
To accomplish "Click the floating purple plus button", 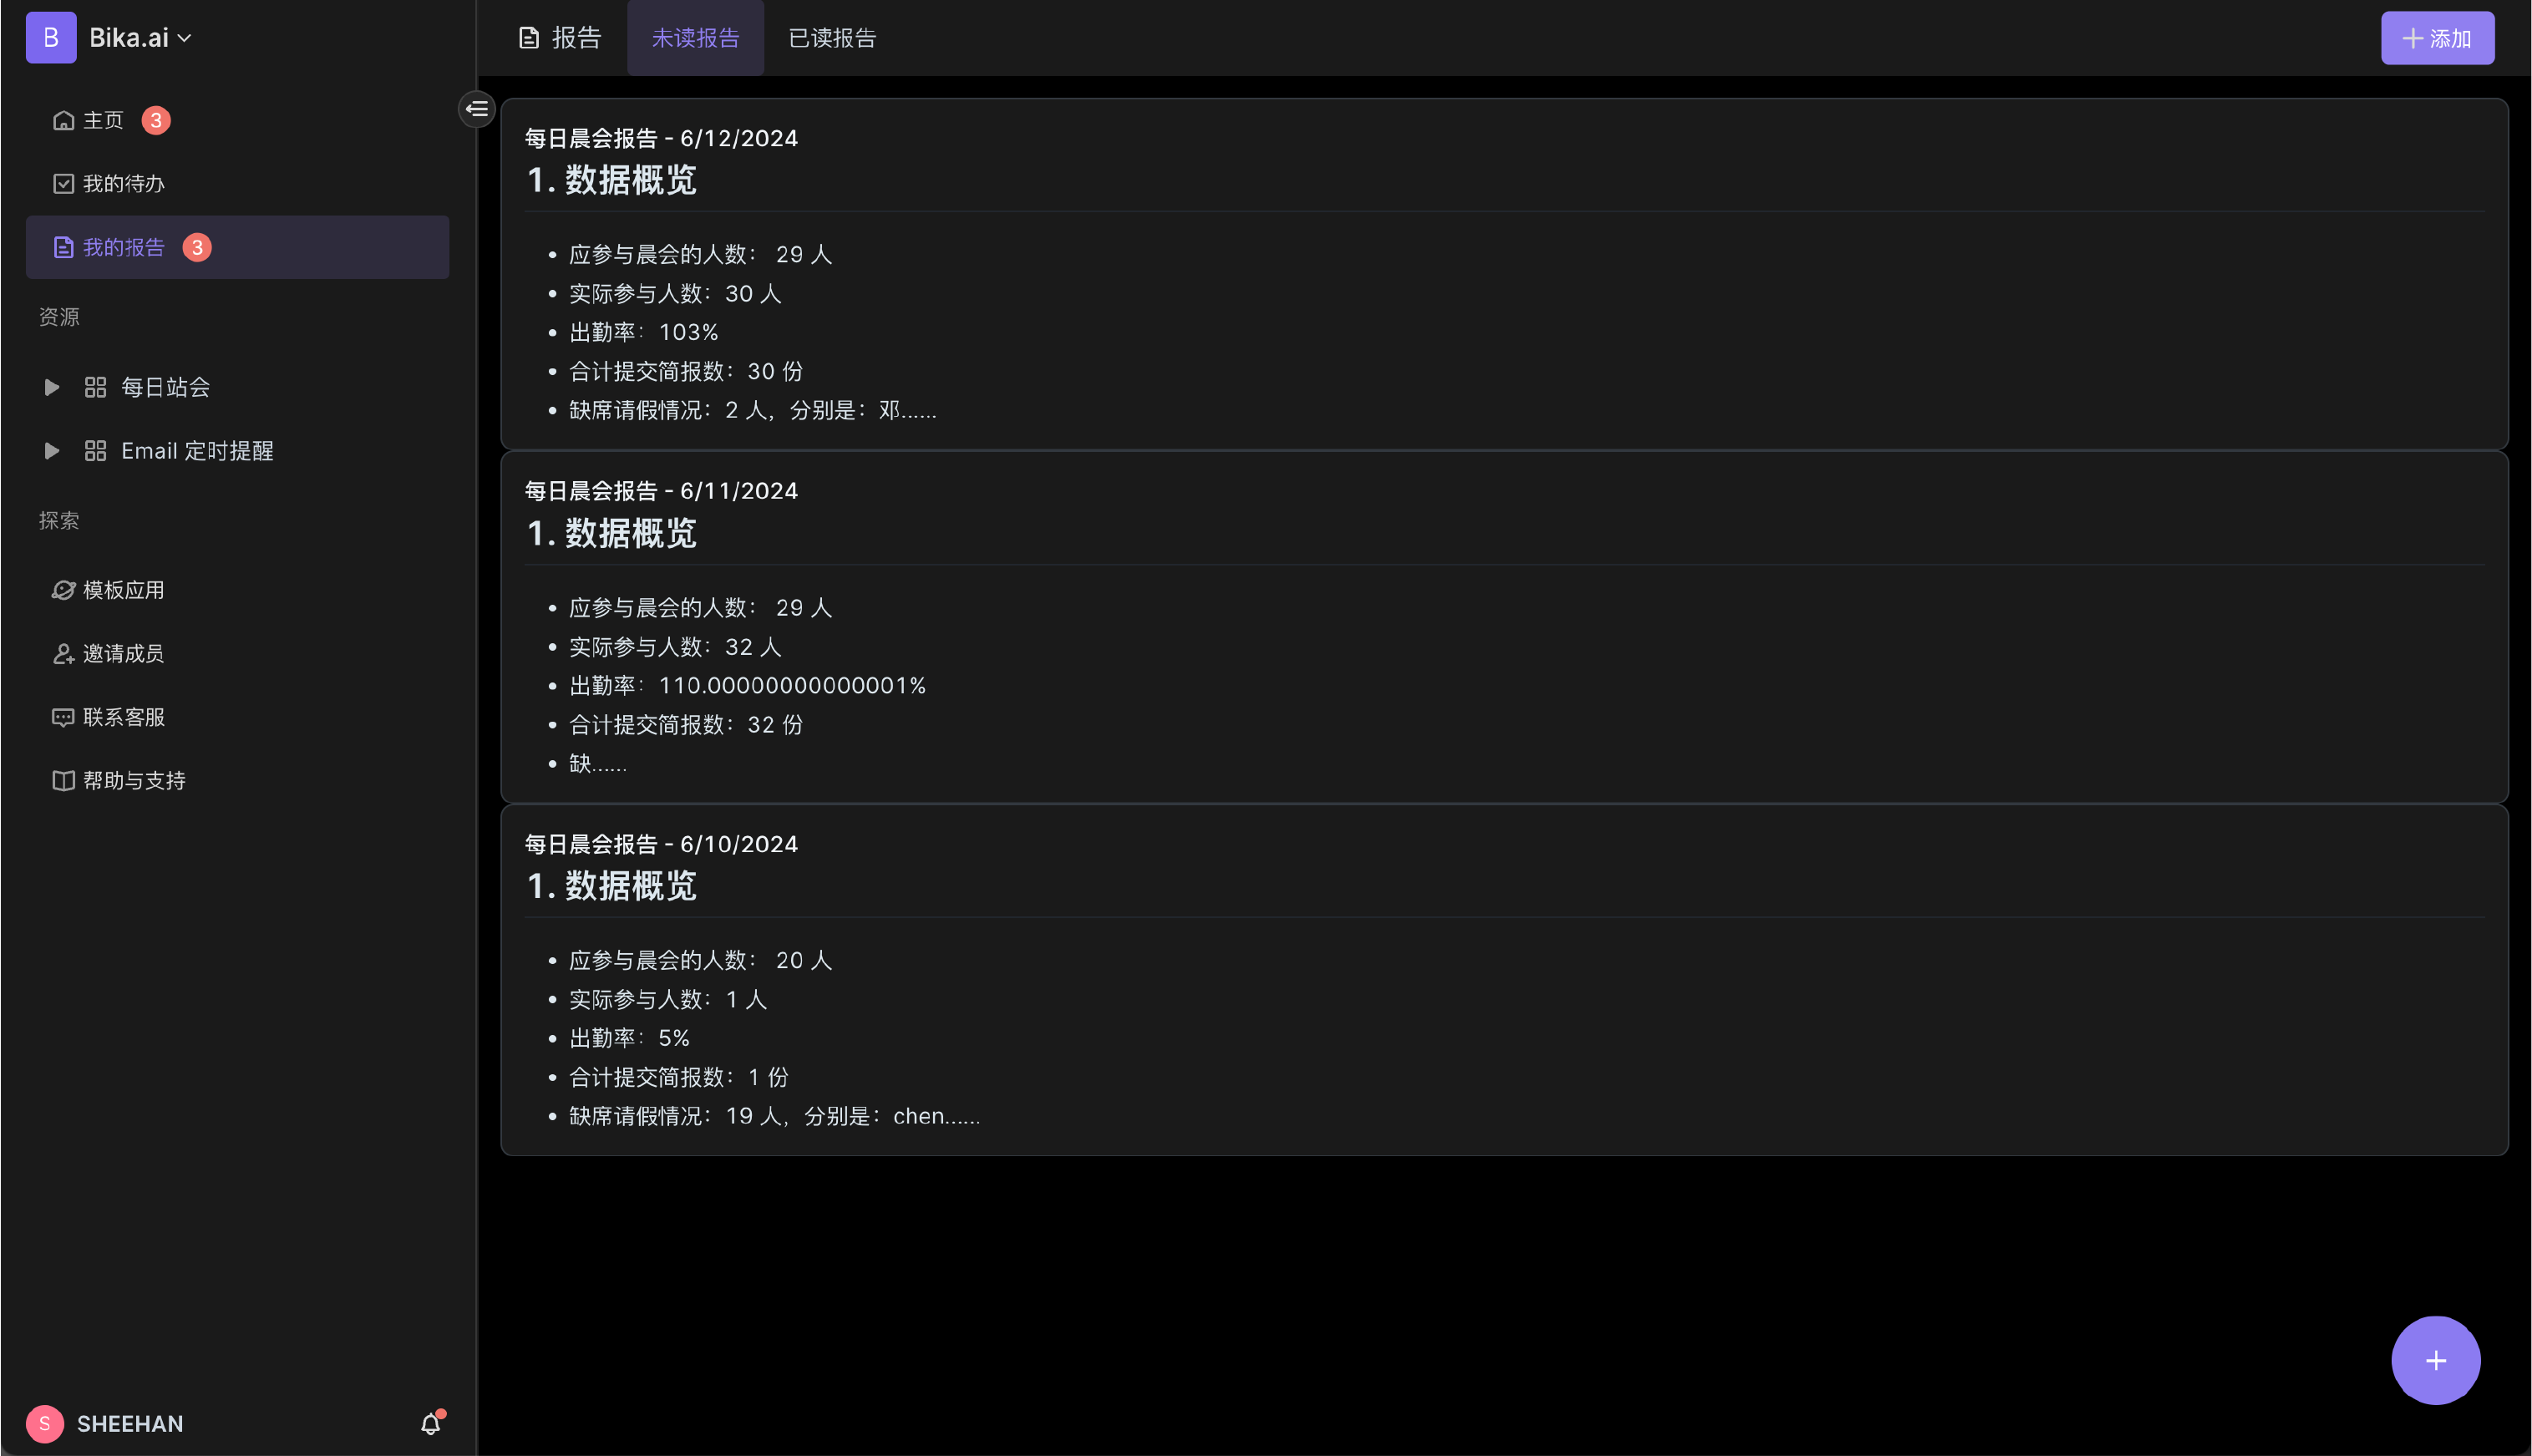I will click(x=2436, y=1360).
